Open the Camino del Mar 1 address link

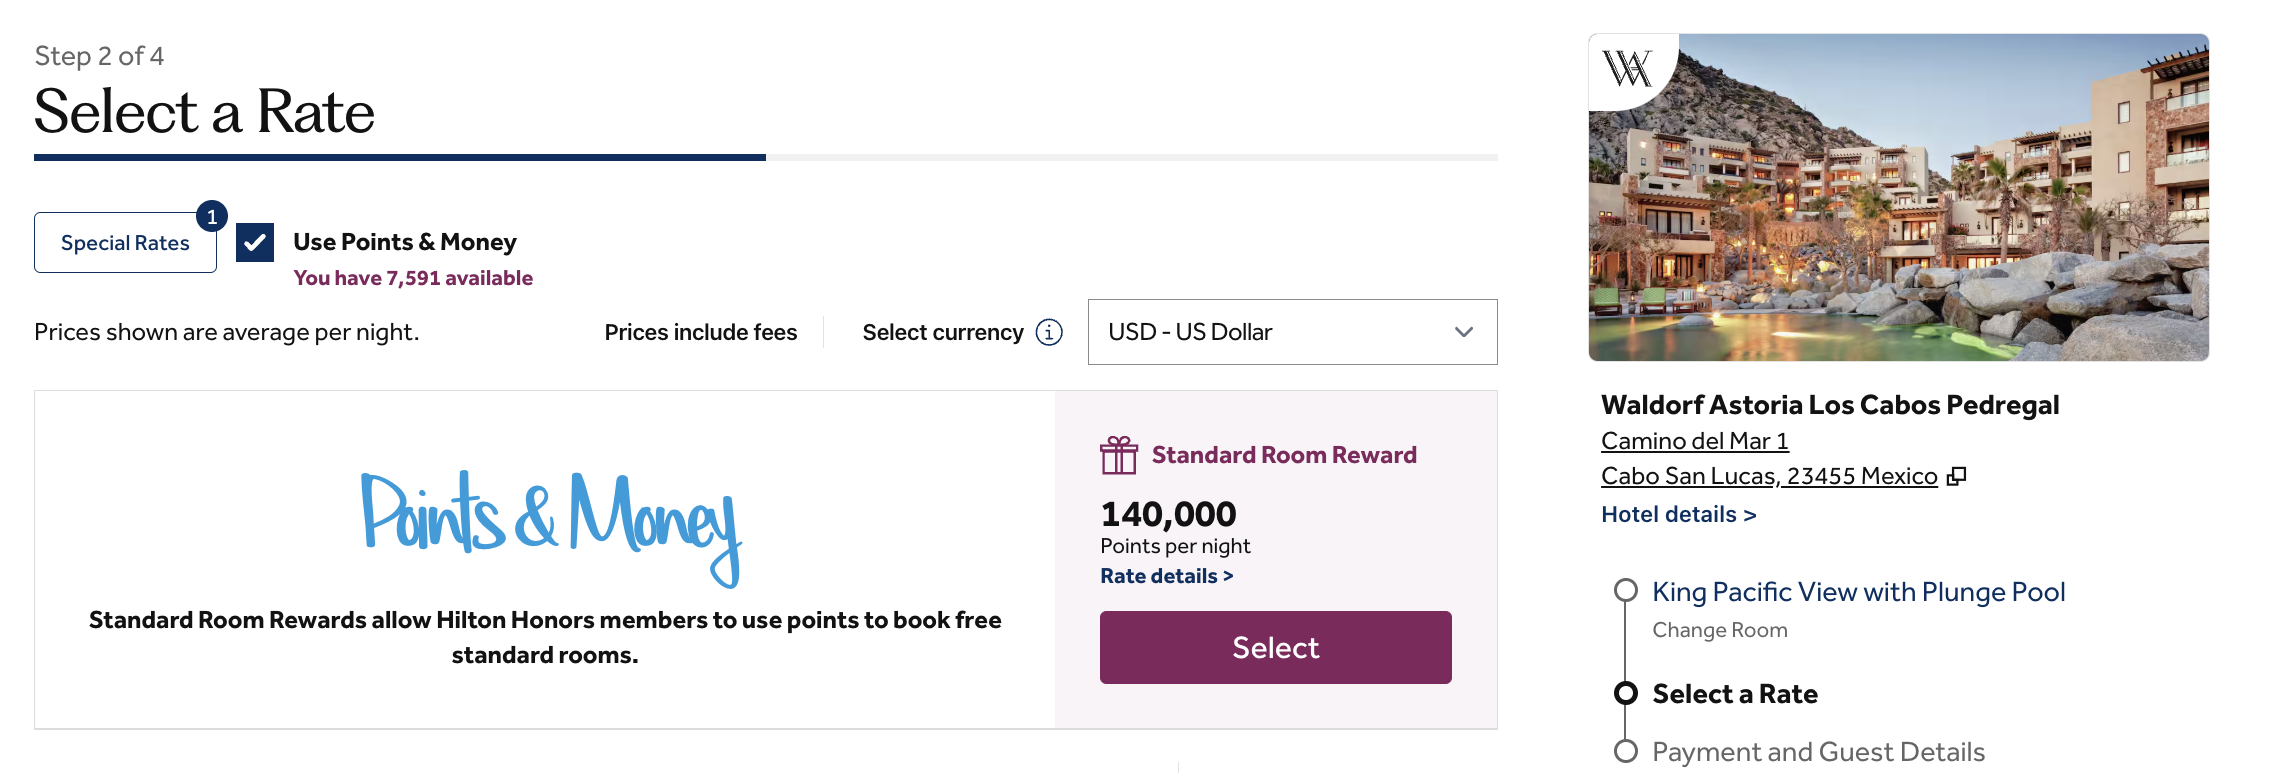coord(1694,441)
